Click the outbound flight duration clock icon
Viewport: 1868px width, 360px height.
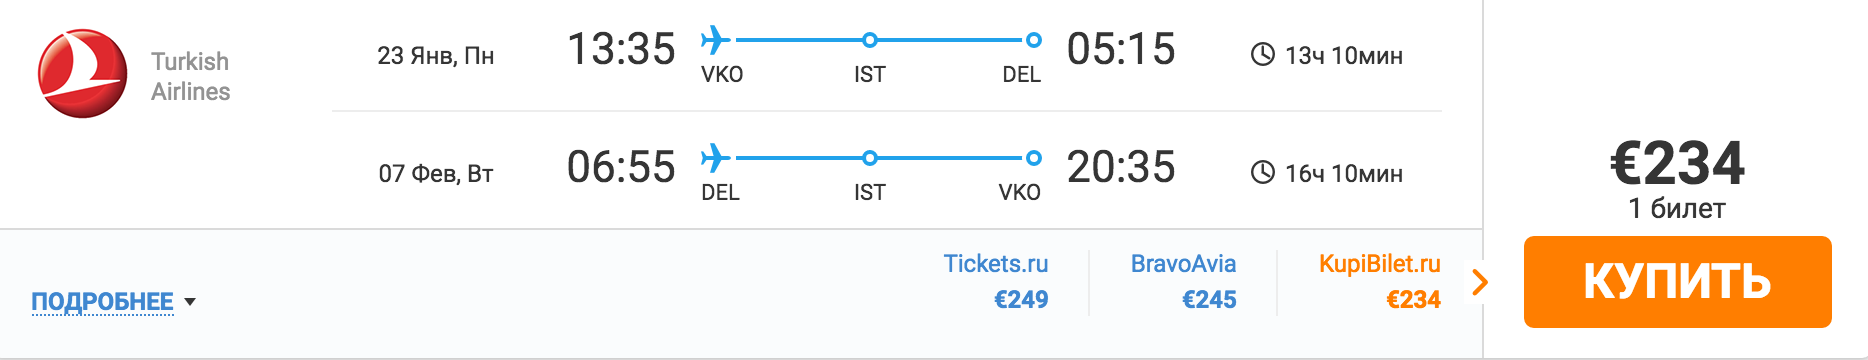pos(1263,55)
